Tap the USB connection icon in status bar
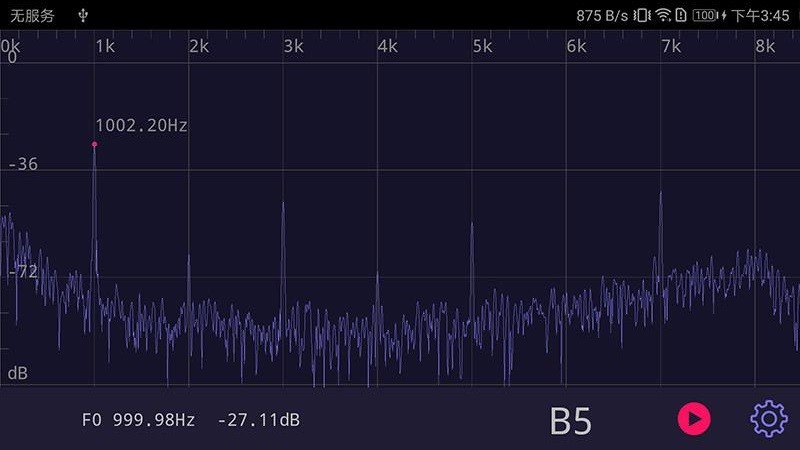800x450 pixels. pyautogui.click(x=83, y=15)
